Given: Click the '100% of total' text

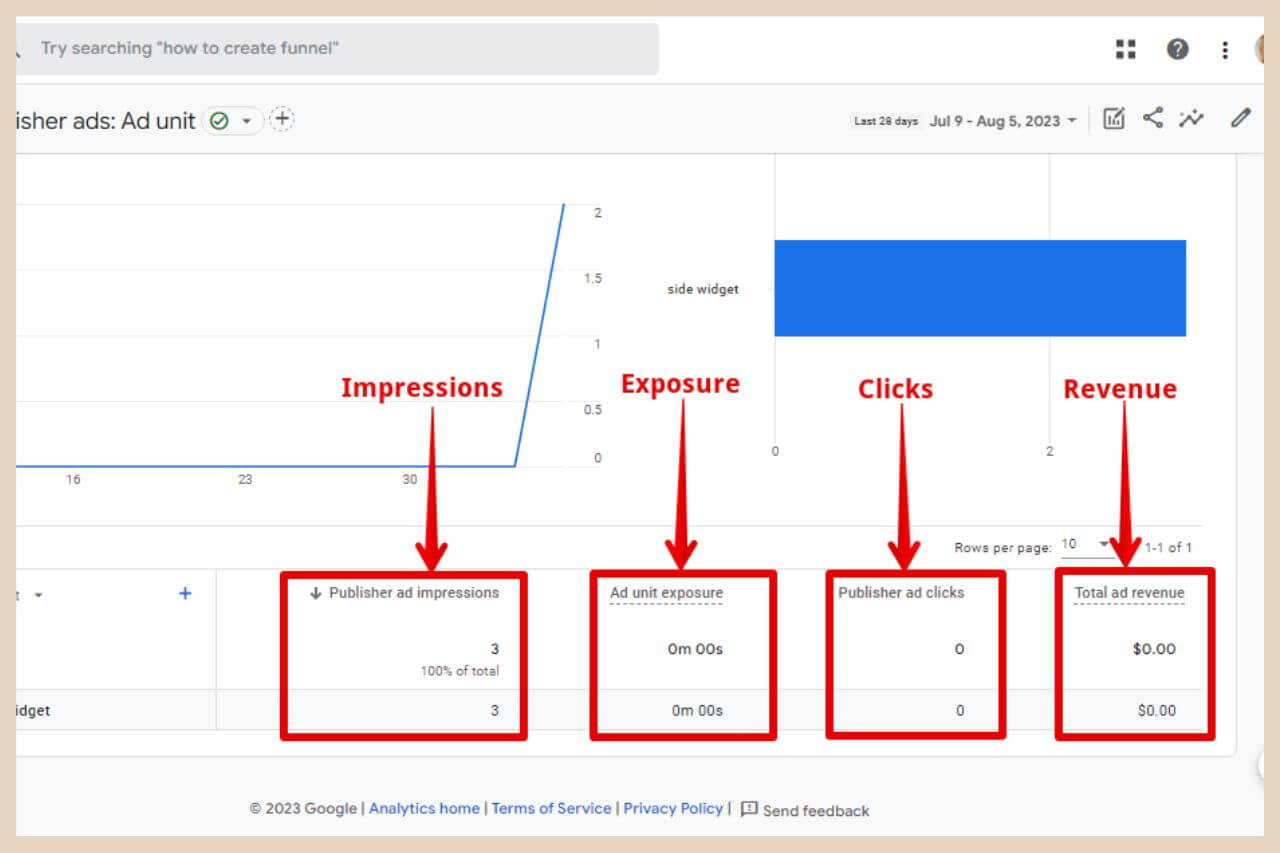Looking at the screenshot, I should [x=460, y=671].
